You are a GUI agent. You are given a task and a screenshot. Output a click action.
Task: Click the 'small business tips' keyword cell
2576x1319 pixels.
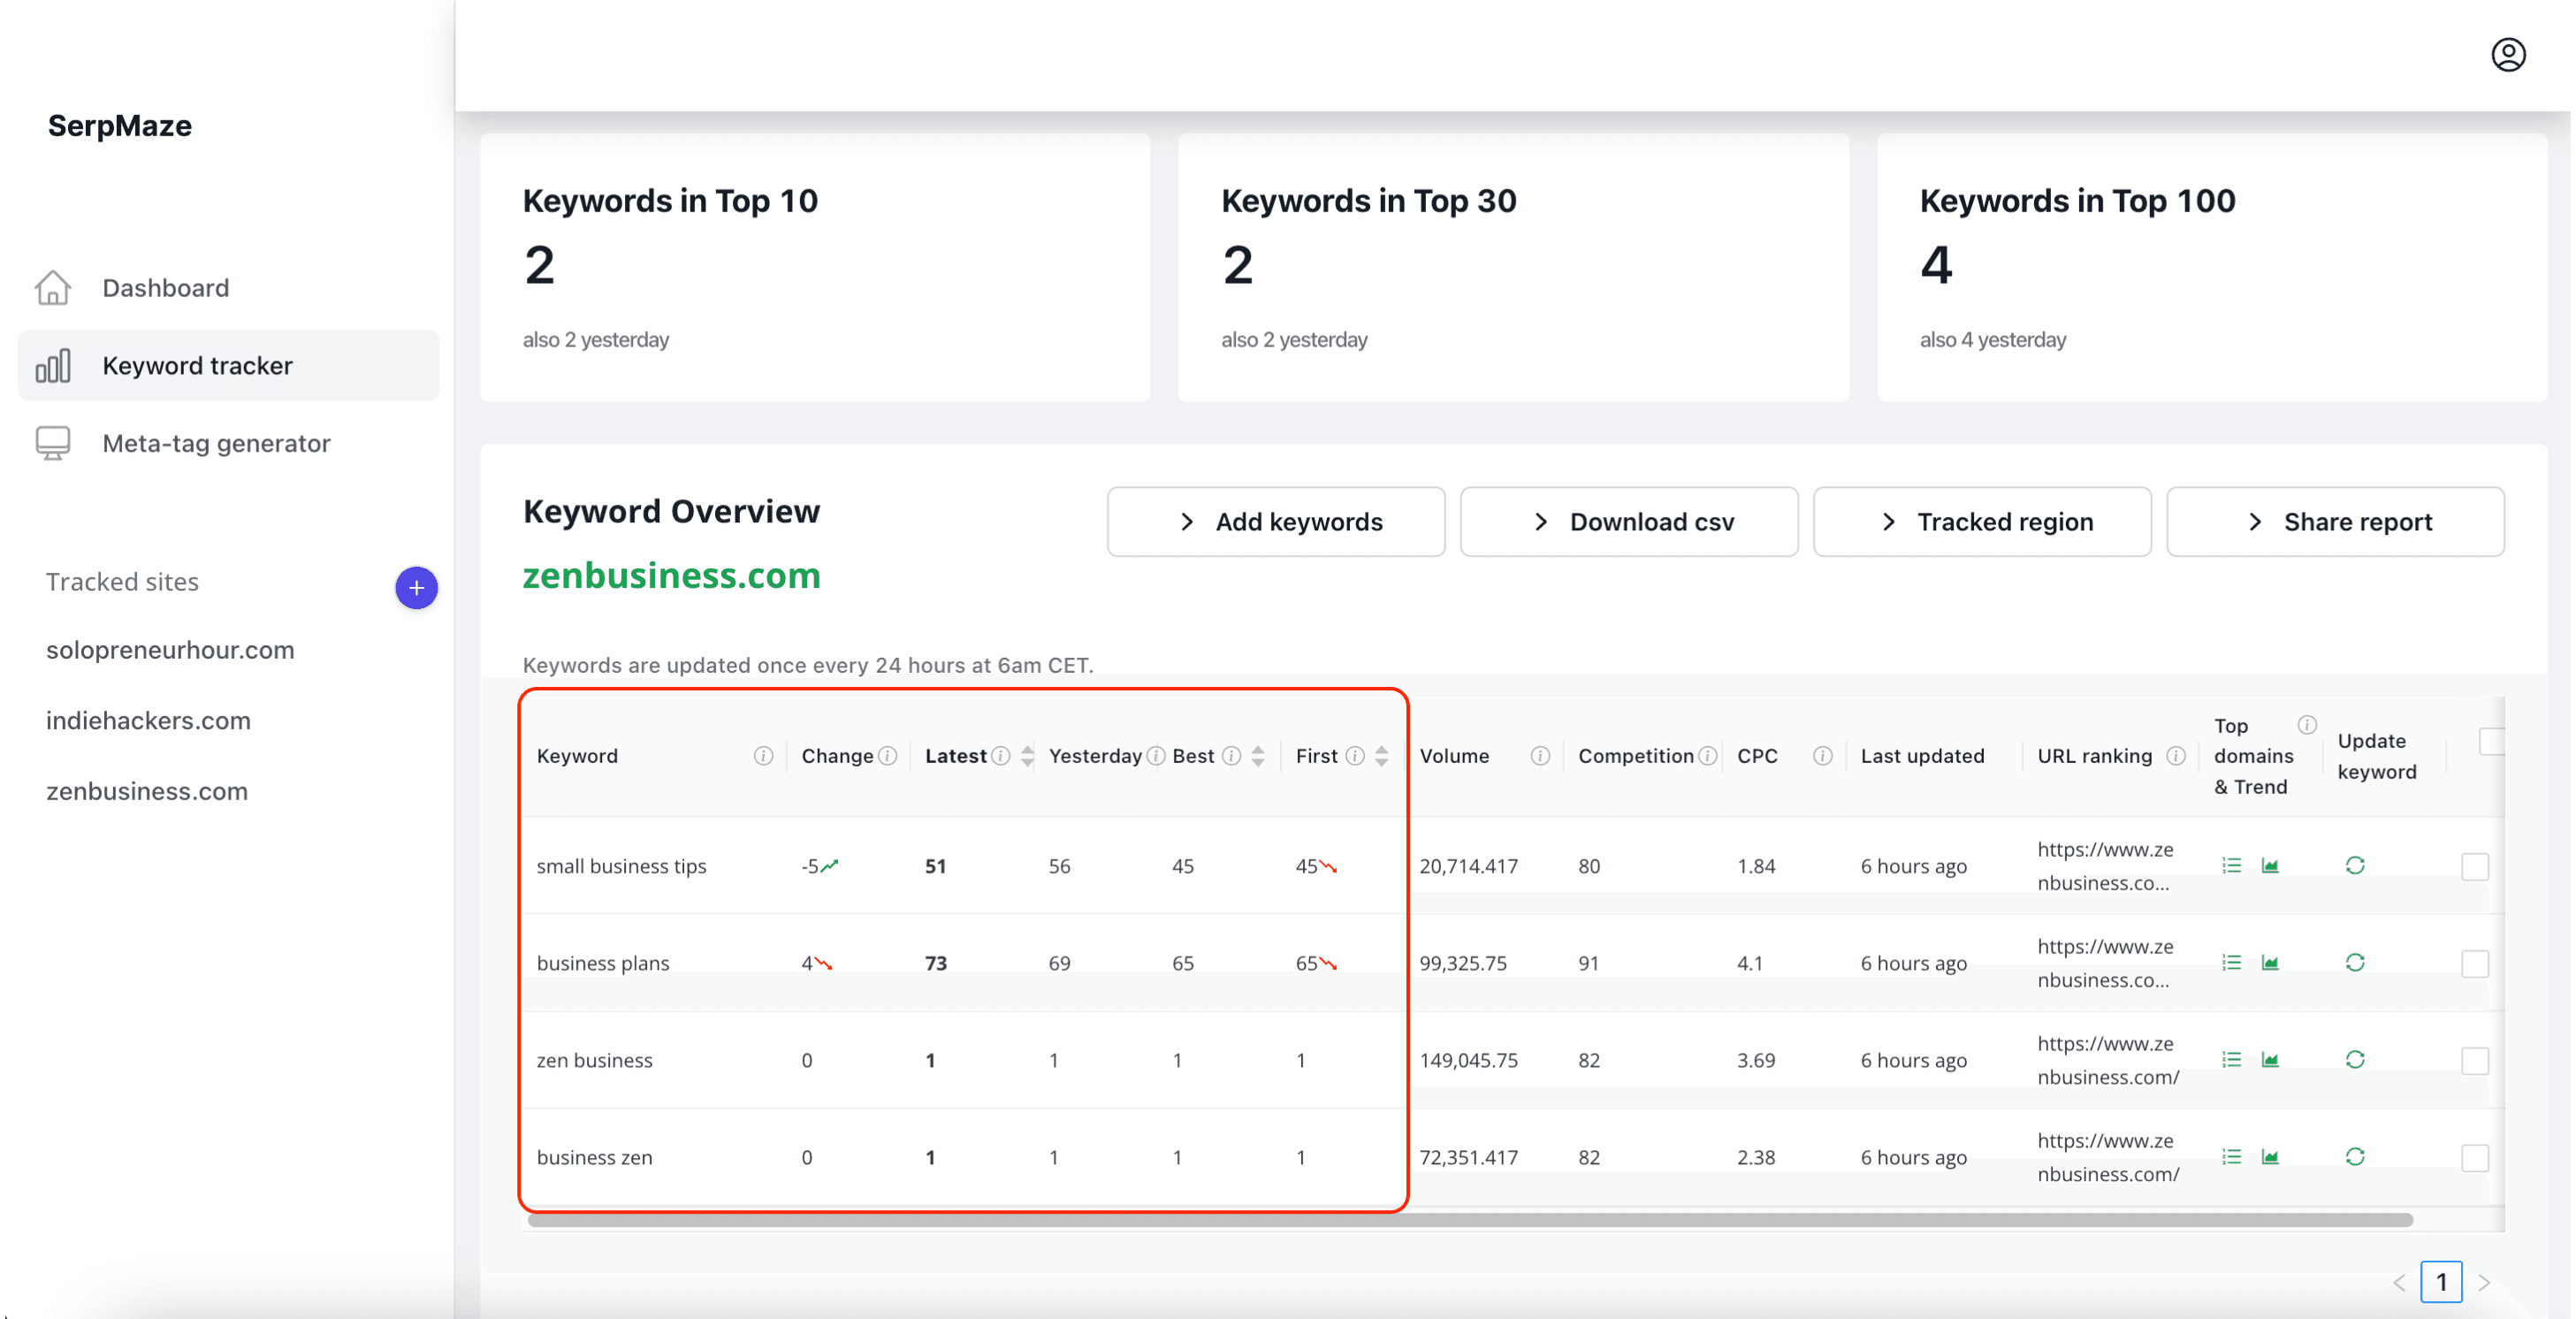click(x=621, y=866)
